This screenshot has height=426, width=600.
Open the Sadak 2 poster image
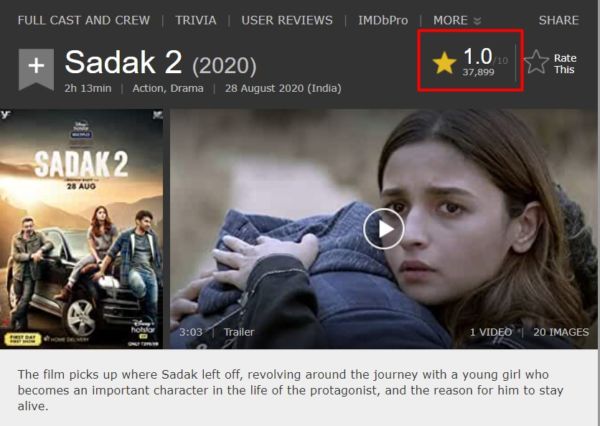(82, 229)
